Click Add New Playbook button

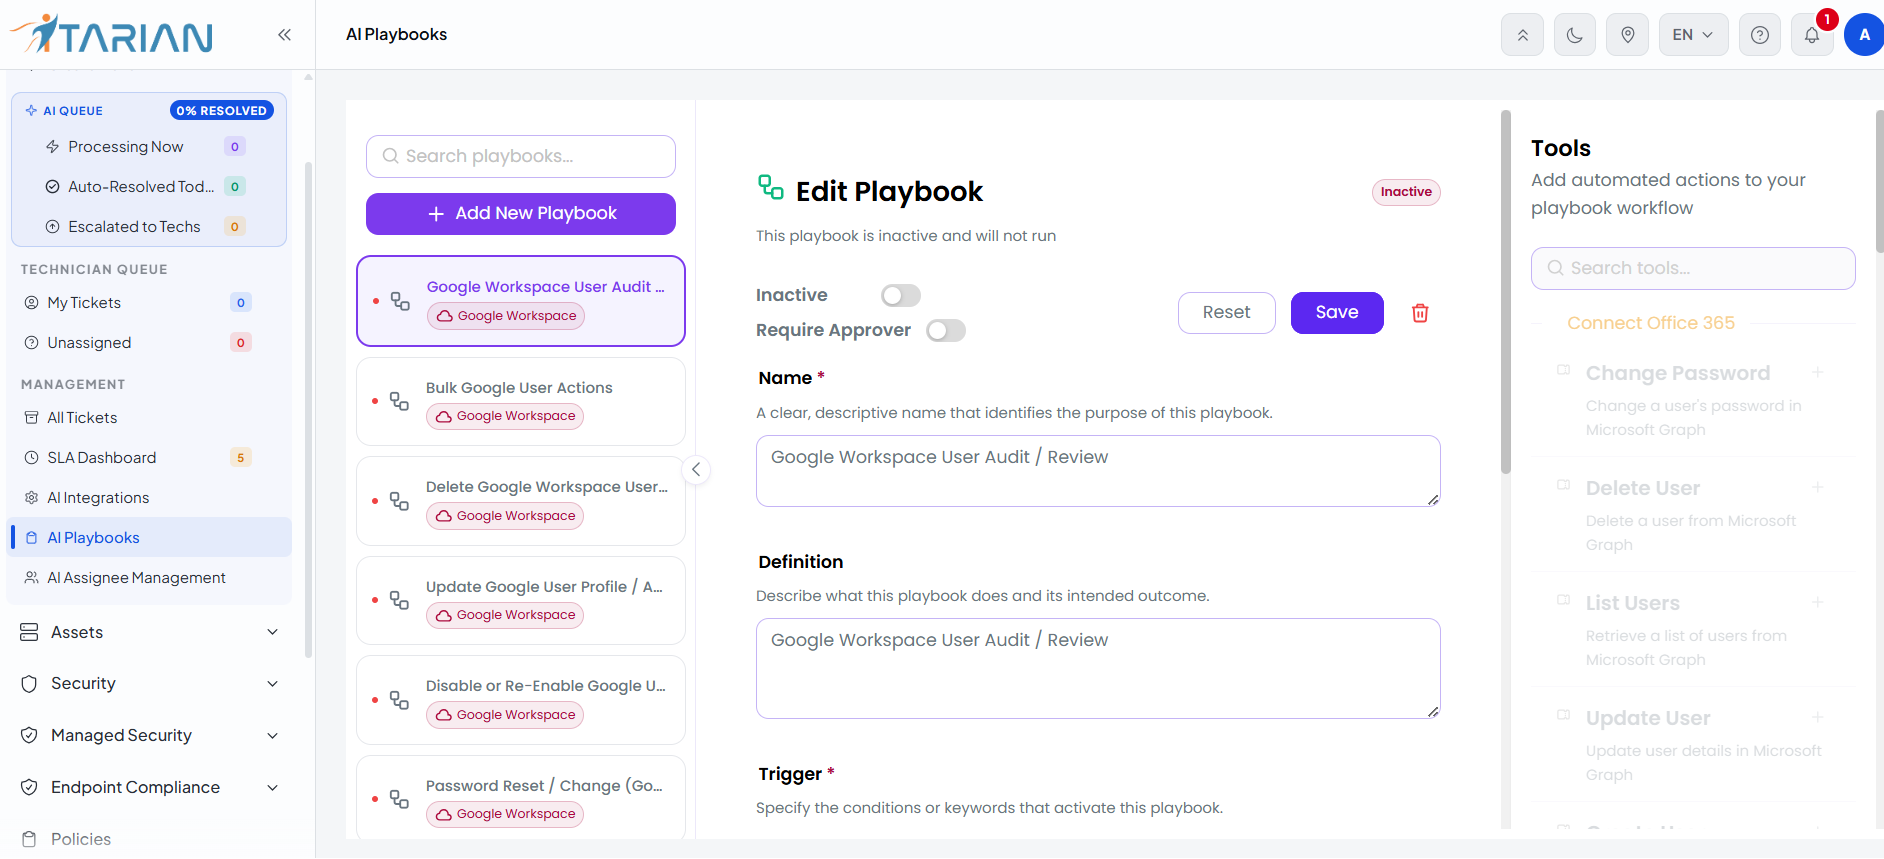point(521,214)
